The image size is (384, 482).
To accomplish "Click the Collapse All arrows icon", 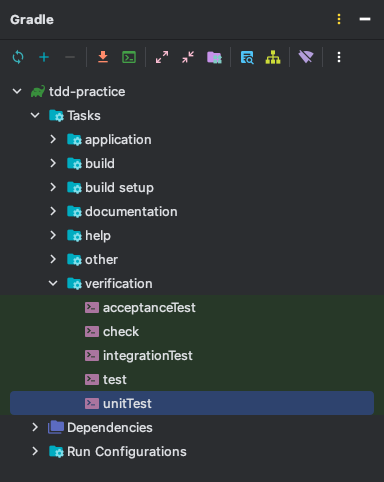I will tap(188, 57).
